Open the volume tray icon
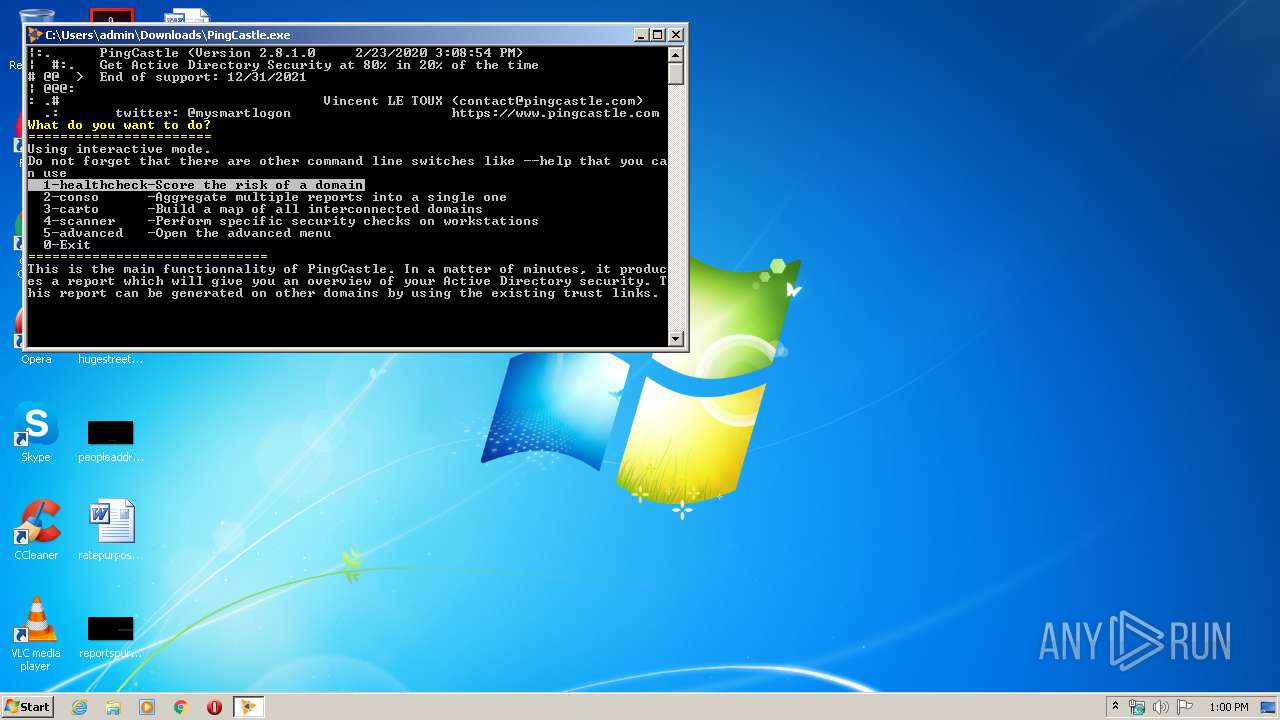This screenshot has height=720, width=1280. tap(1161, 707)
